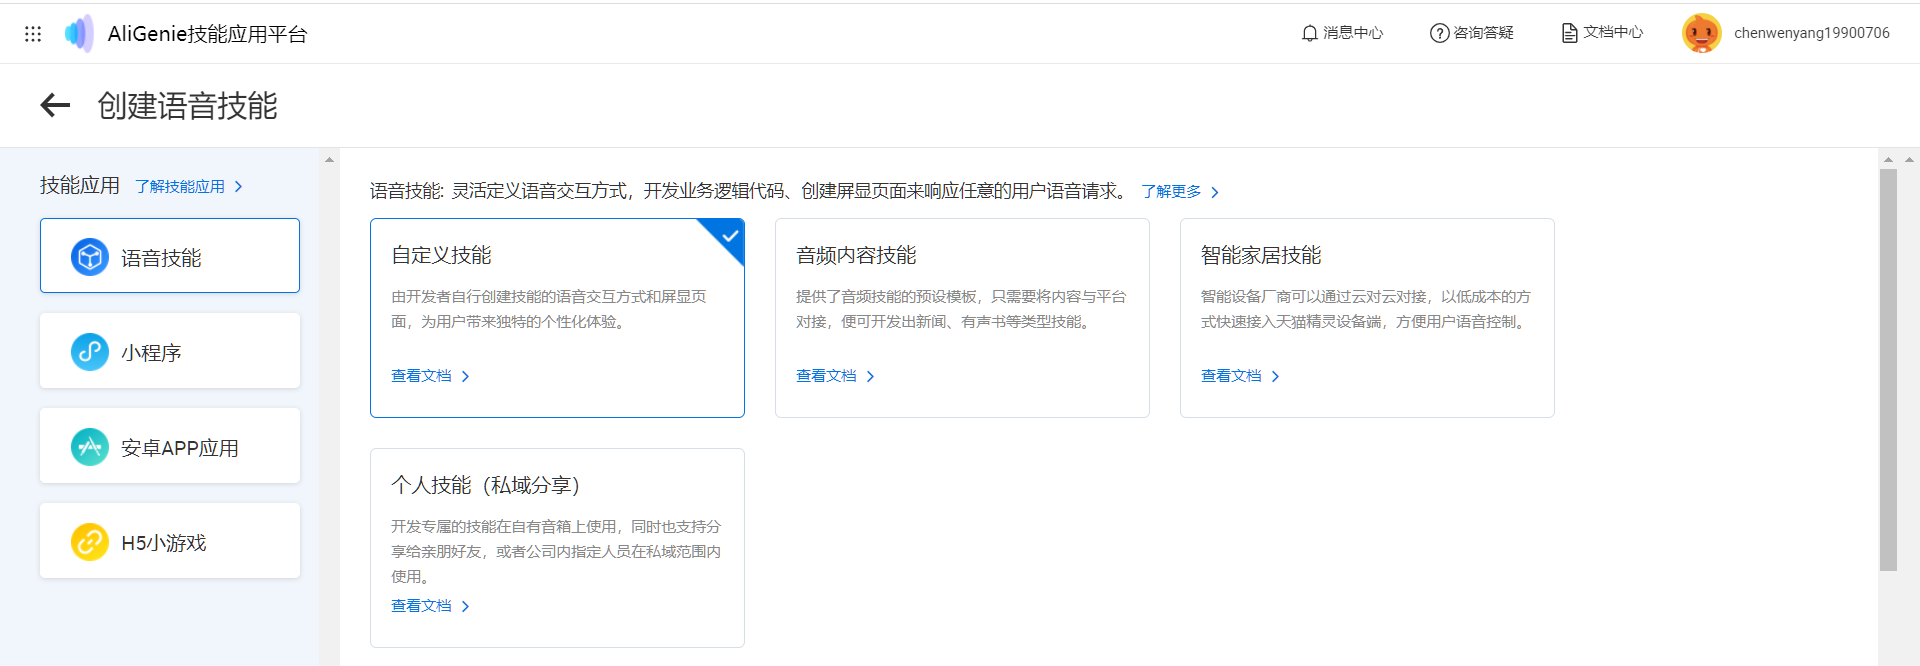This screenshot has height=666, width=1920.
Task: Click the 技能应用 sidebar heading
Action: pyautogui.click(x=79, y=186)
